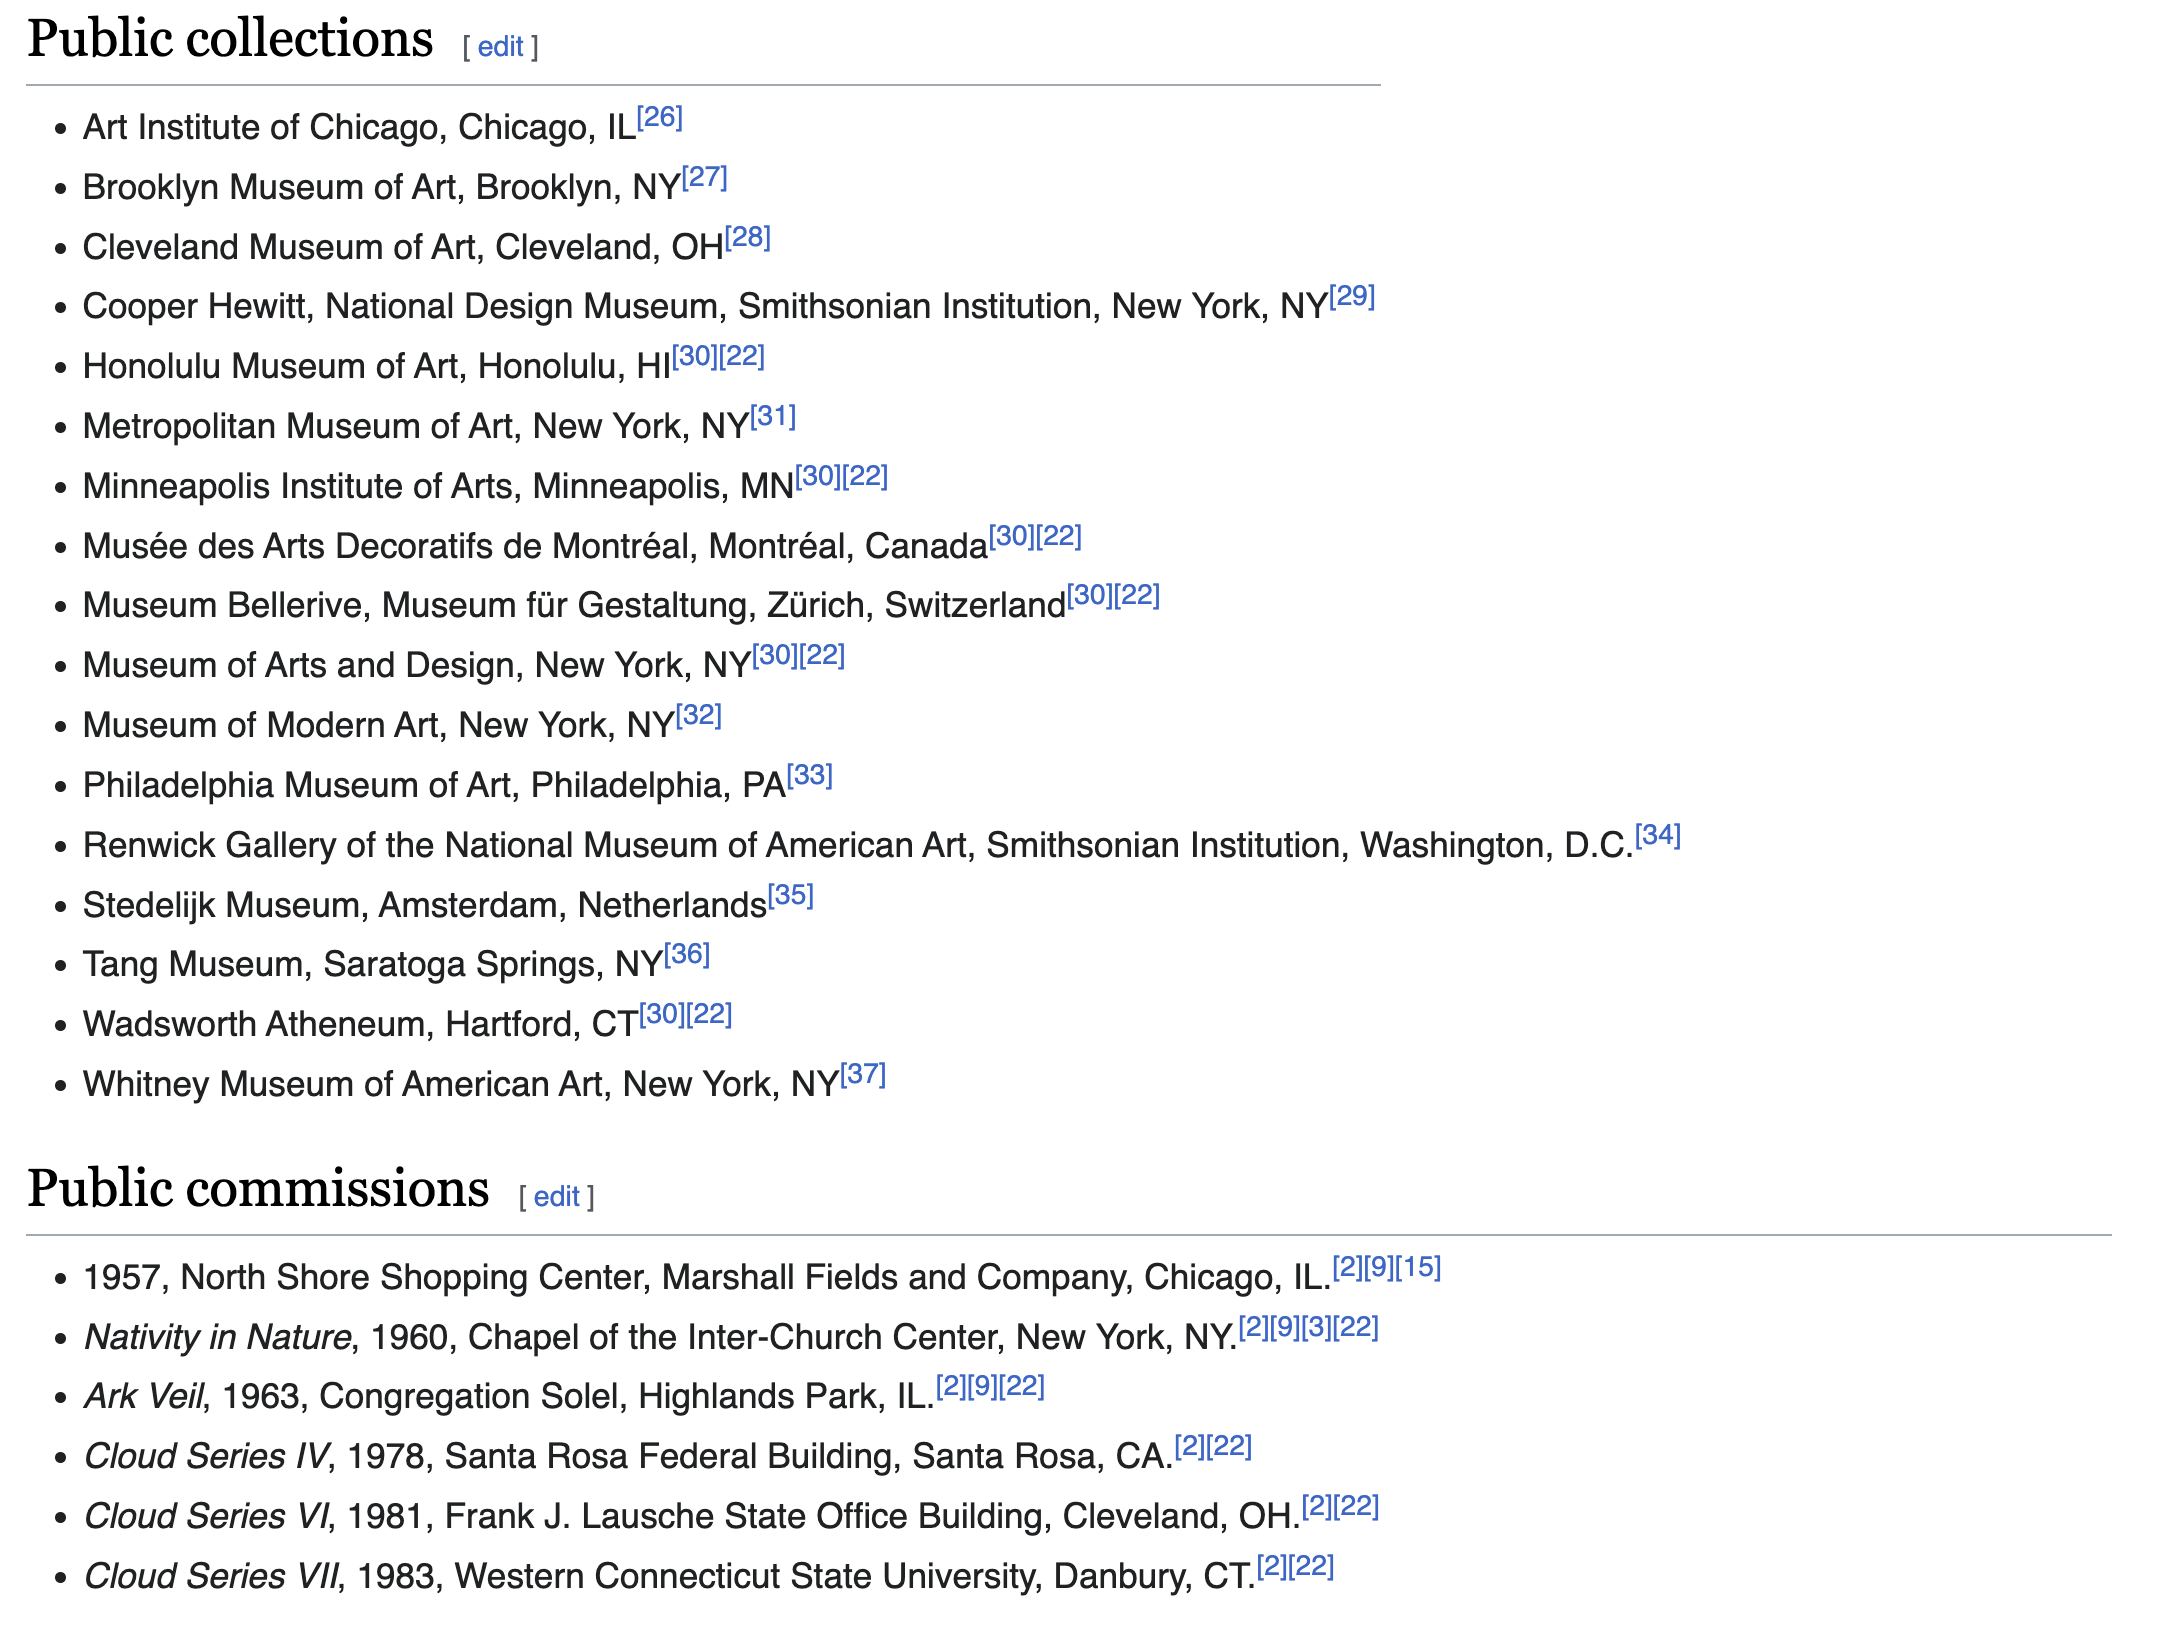Image resolution: width=2172 pixels, height=1630 pixels.
Task: Click citation 3 on Nativity in Nature line
Action: [x=1316, y=1328]
